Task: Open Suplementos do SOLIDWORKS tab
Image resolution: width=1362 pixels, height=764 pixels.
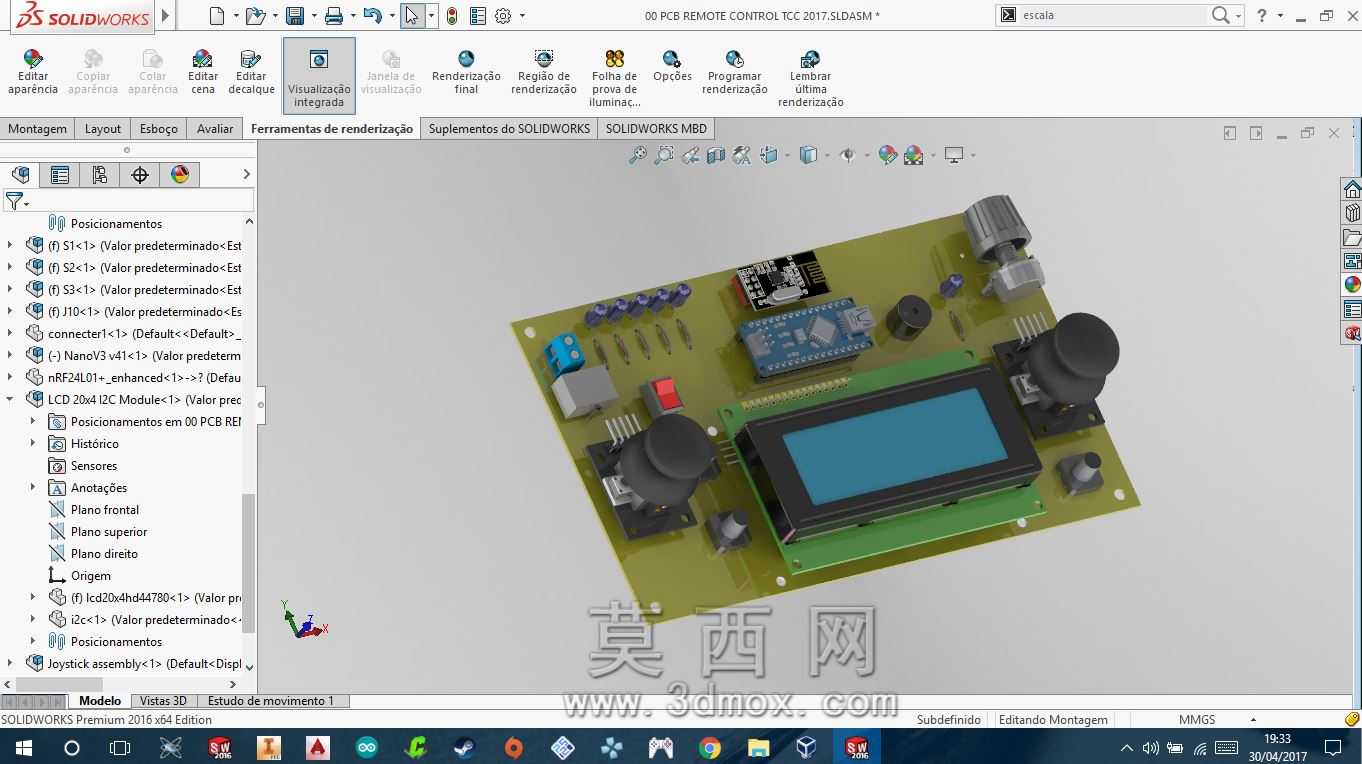Action: [509, 129]
